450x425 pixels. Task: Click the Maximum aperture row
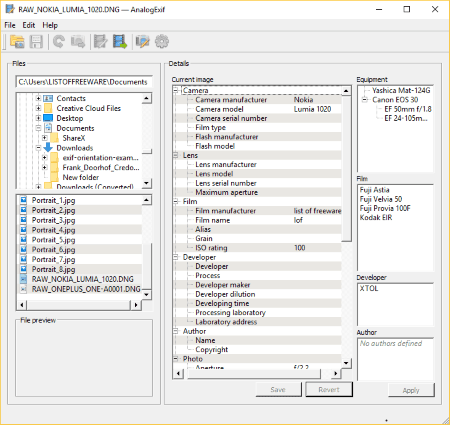tap(258, 192)
